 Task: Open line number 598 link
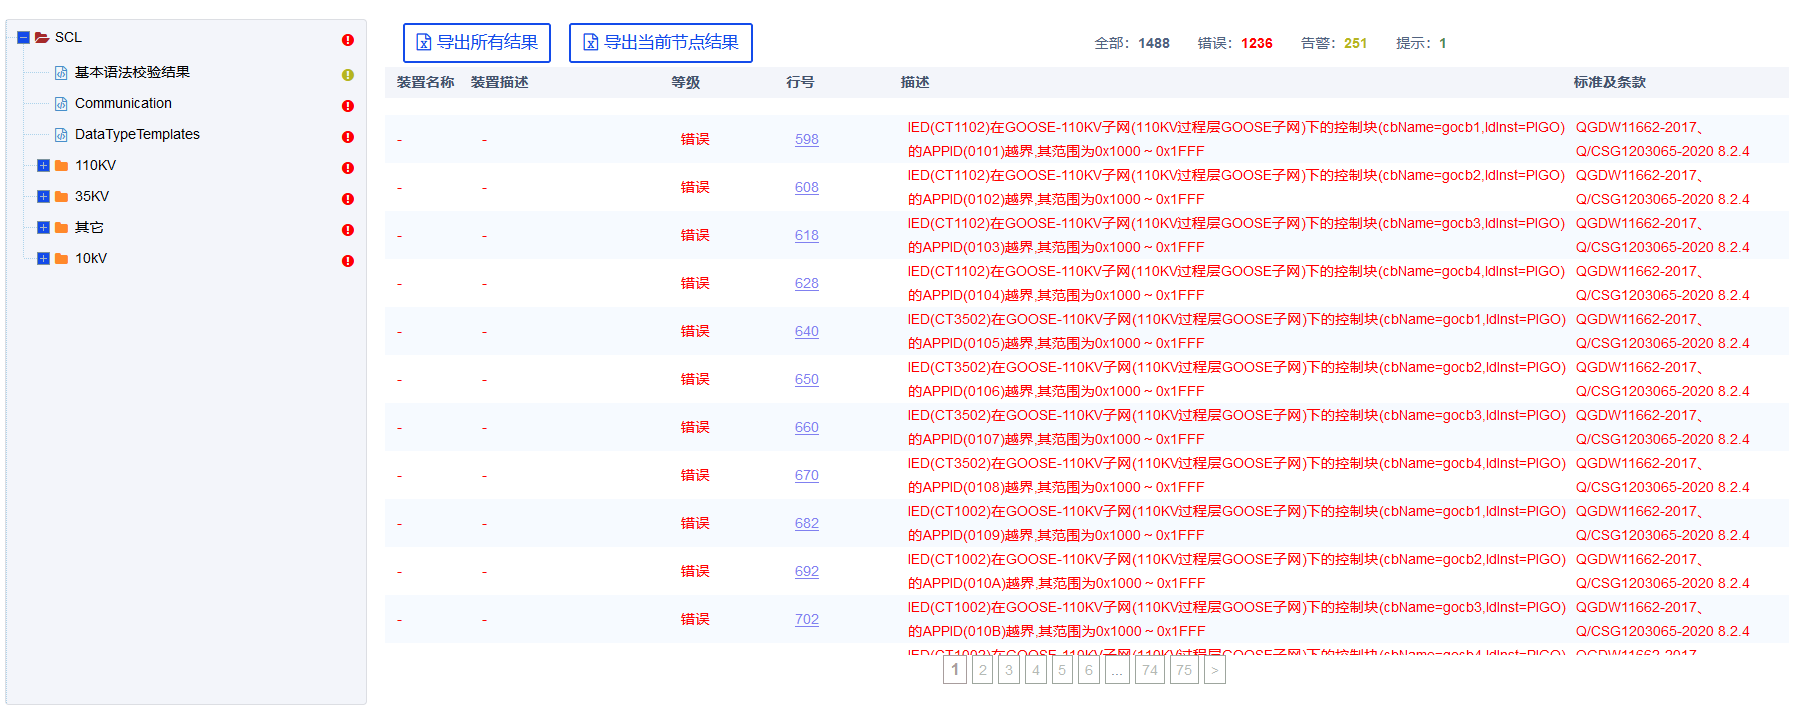[807, 139]
